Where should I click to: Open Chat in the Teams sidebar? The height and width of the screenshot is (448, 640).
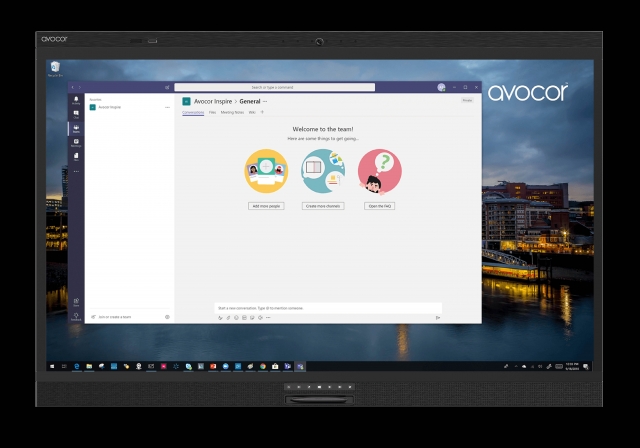pos(76,114)
